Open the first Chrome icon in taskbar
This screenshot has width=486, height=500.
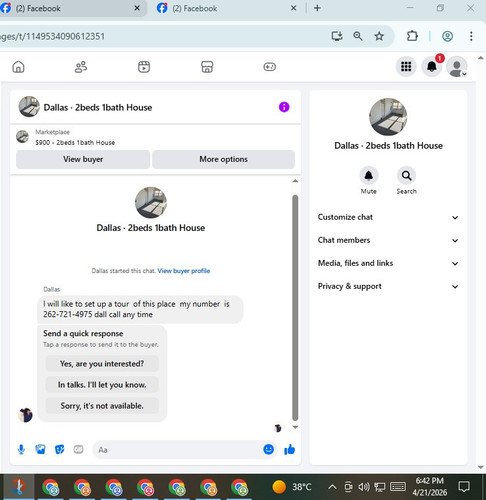coord(51,487)
